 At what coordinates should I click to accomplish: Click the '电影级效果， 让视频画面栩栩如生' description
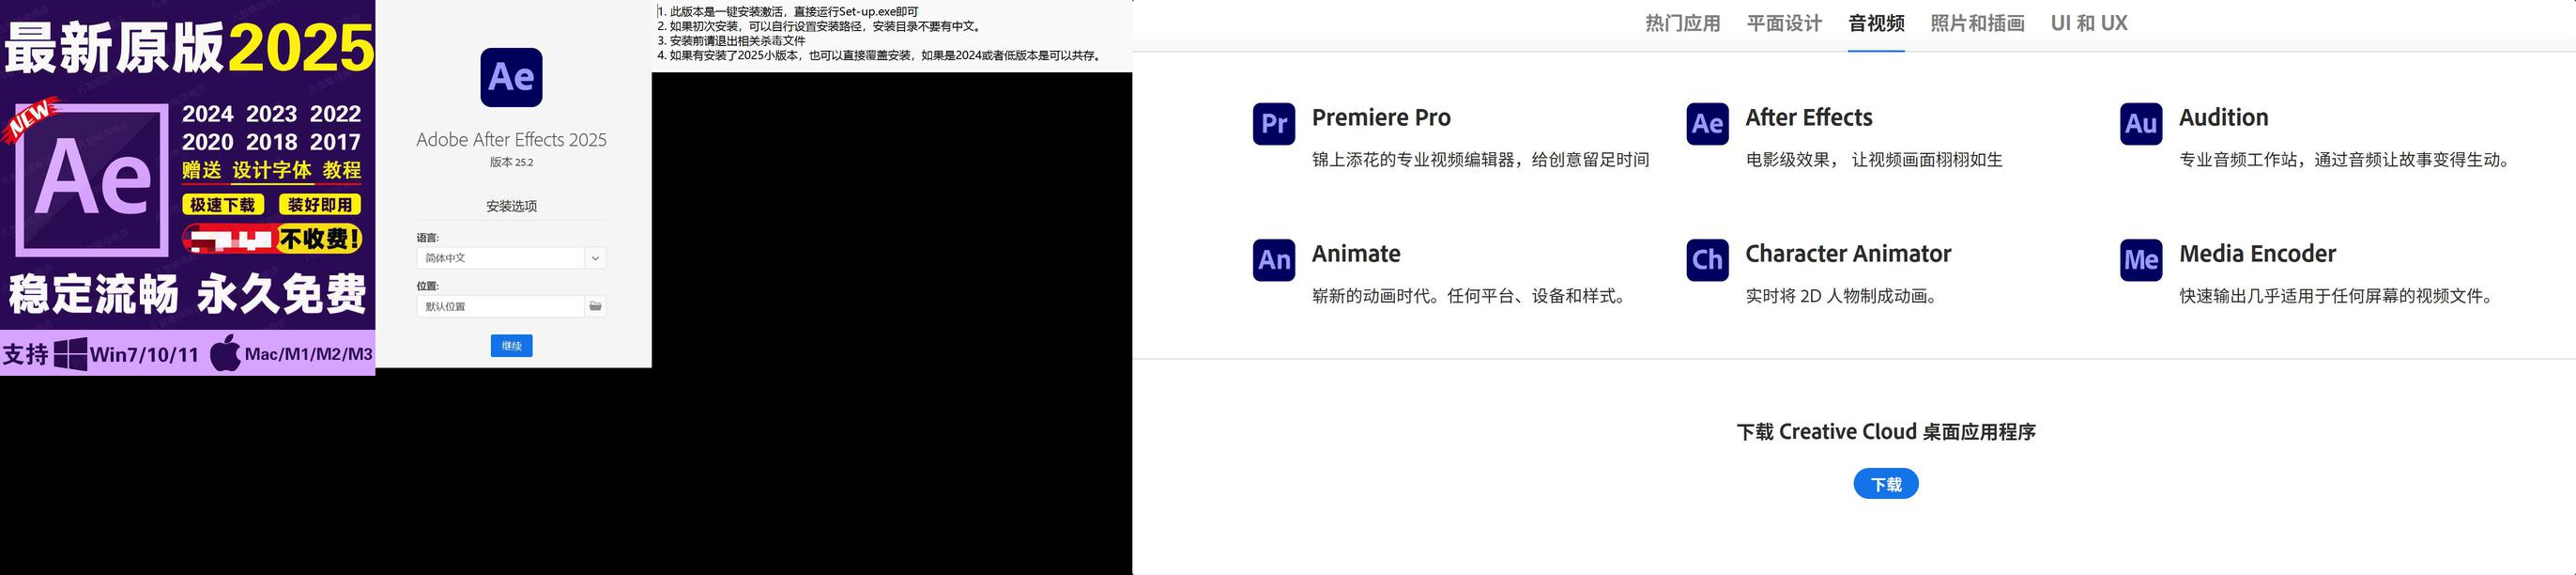[x=1874, y=160]
